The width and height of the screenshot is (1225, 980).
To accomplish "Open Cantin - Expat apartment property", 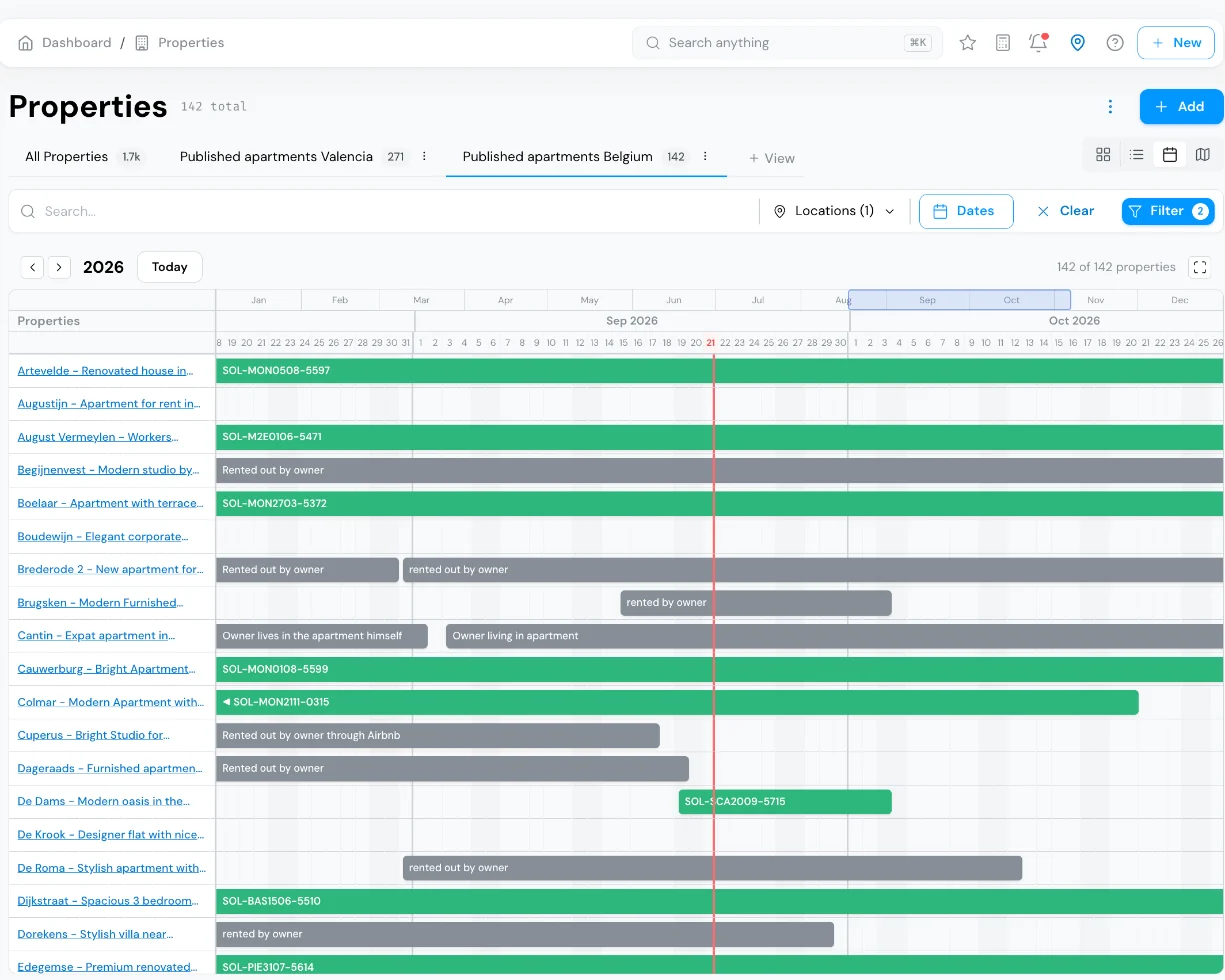I will tap(96, 636).
